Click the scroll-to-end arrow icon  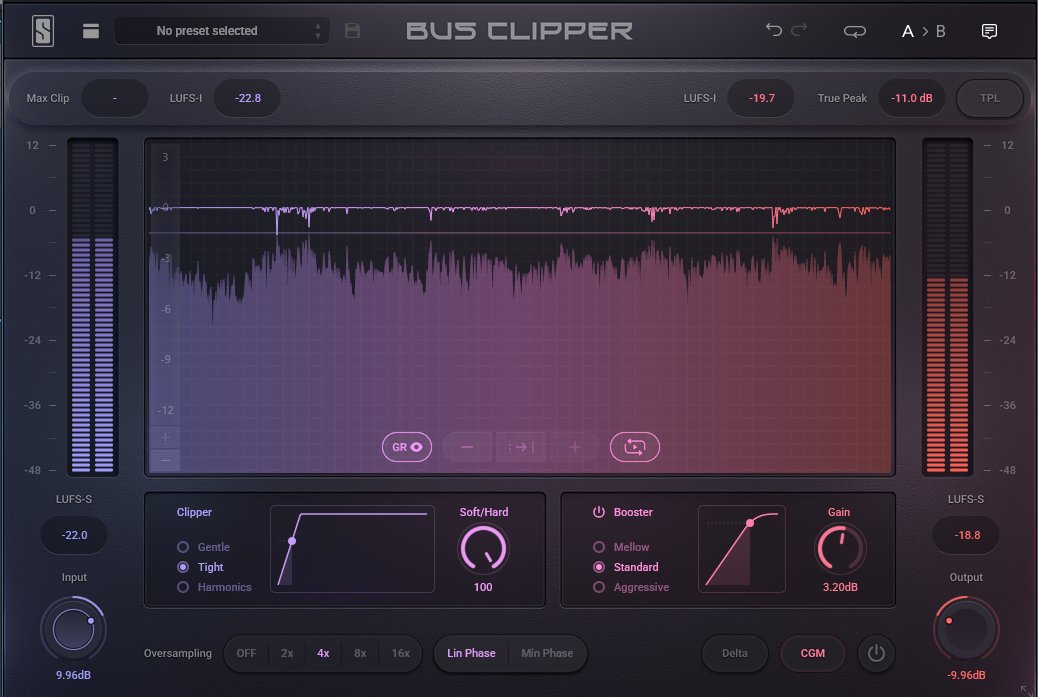coord(521,447)
